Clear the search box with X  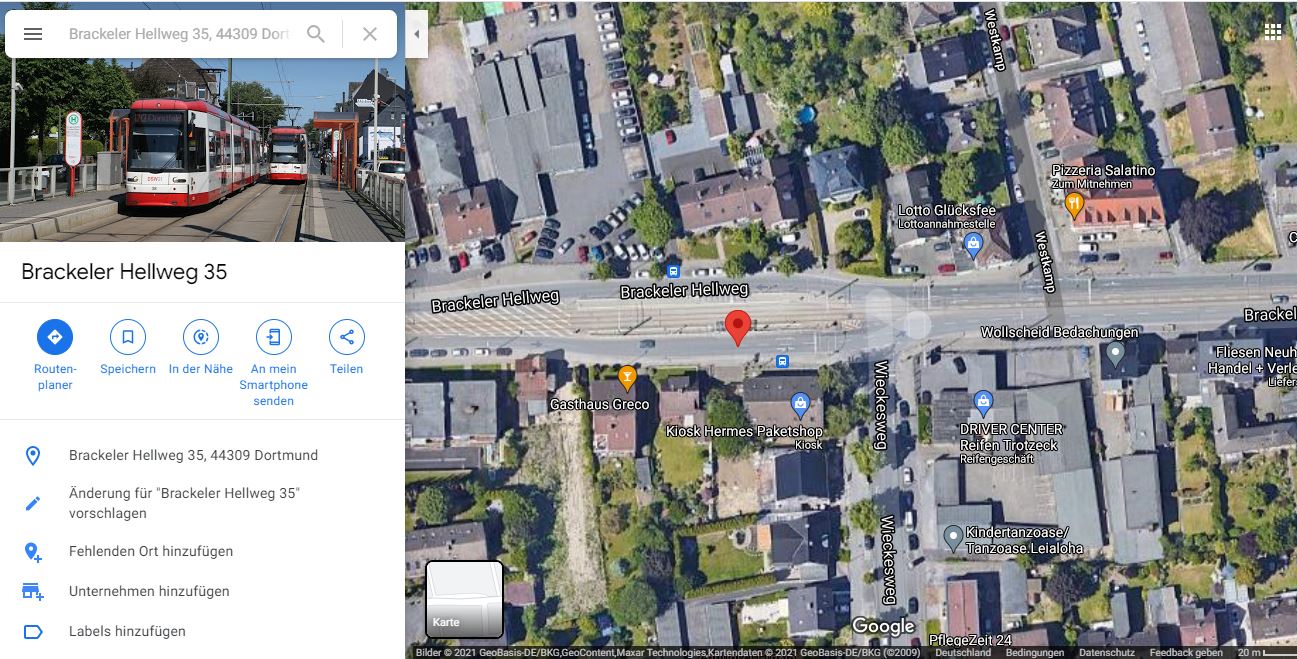(370, 34)
